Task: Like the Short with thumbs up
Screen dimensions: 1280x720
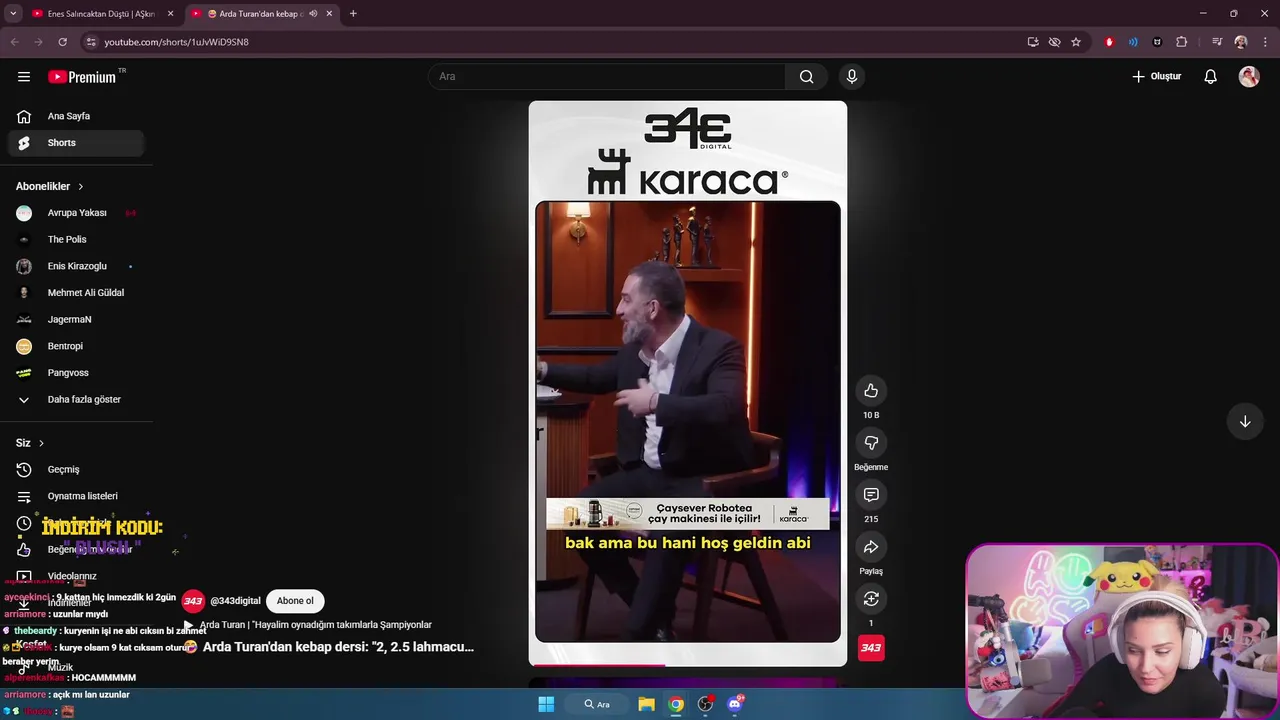Action: (x=871, y=391)
